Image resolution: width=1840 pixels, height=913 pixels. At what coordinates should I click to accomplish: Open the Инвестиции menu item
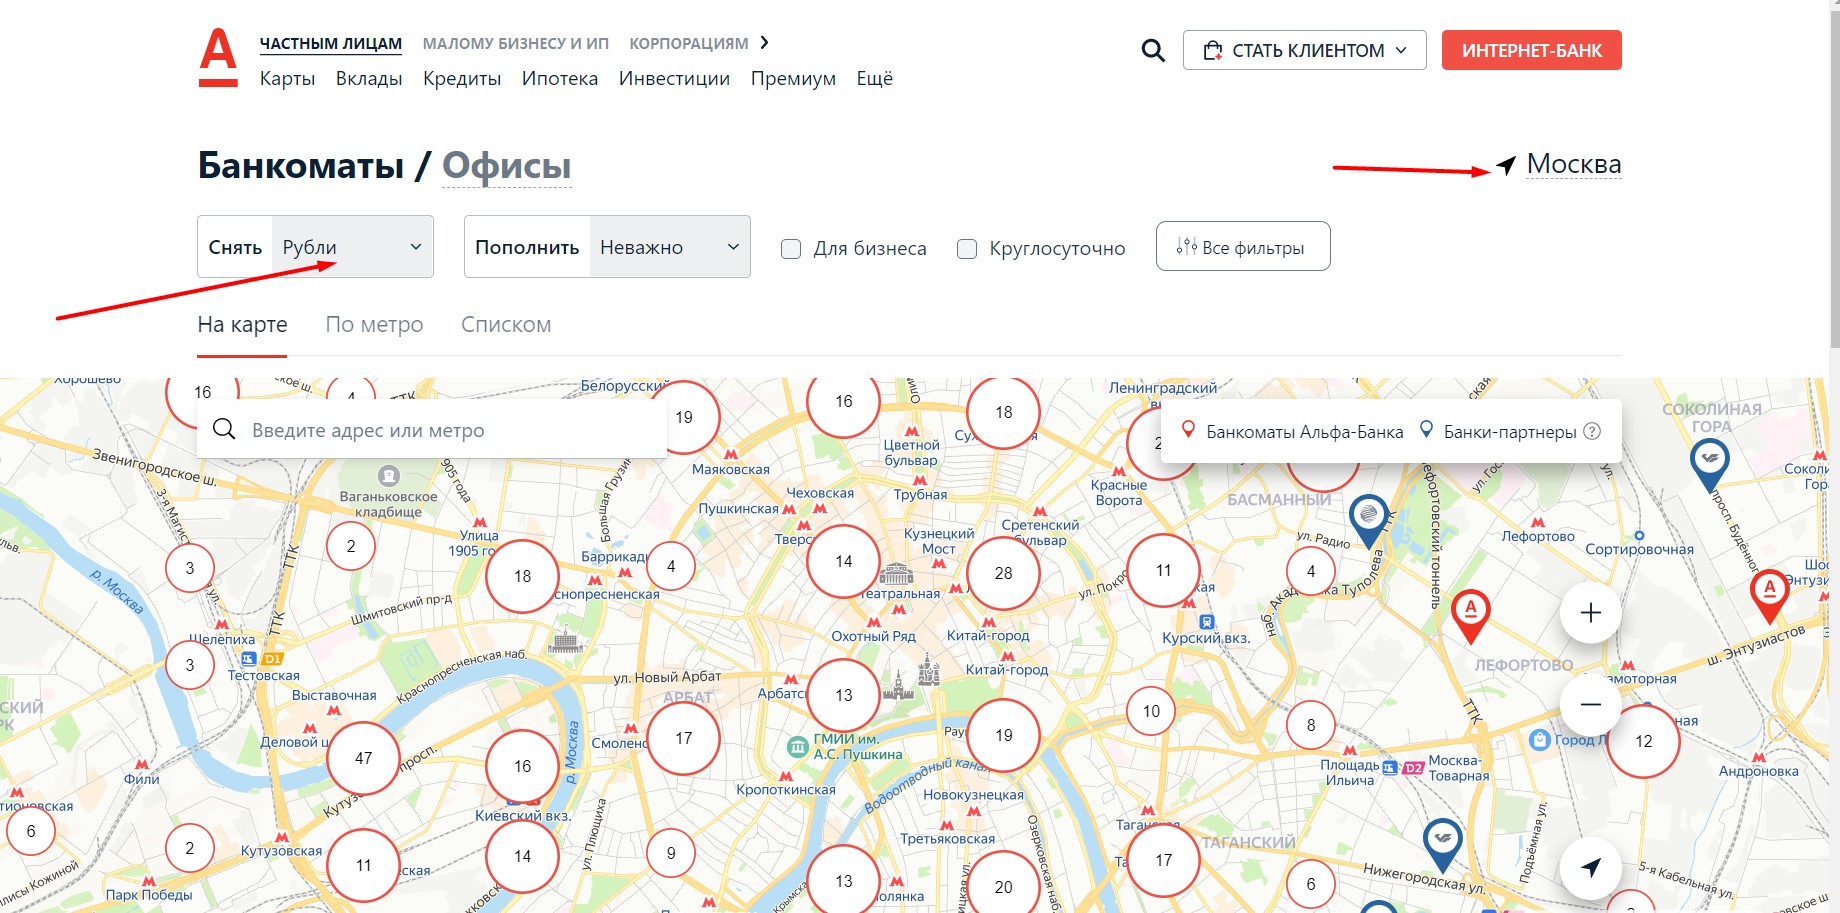pyautogui.click(x=674, y=78)
